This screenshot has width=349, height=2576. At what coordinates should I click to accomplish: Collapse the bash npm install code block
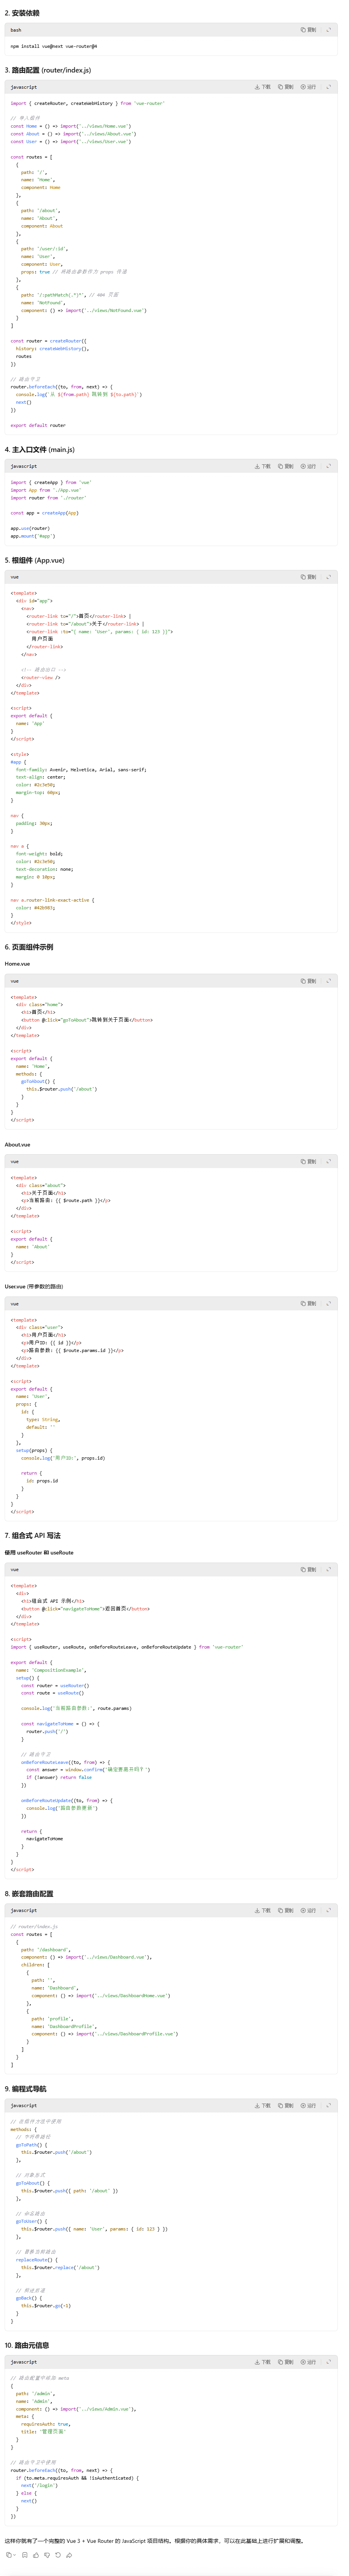pos(328,30)
